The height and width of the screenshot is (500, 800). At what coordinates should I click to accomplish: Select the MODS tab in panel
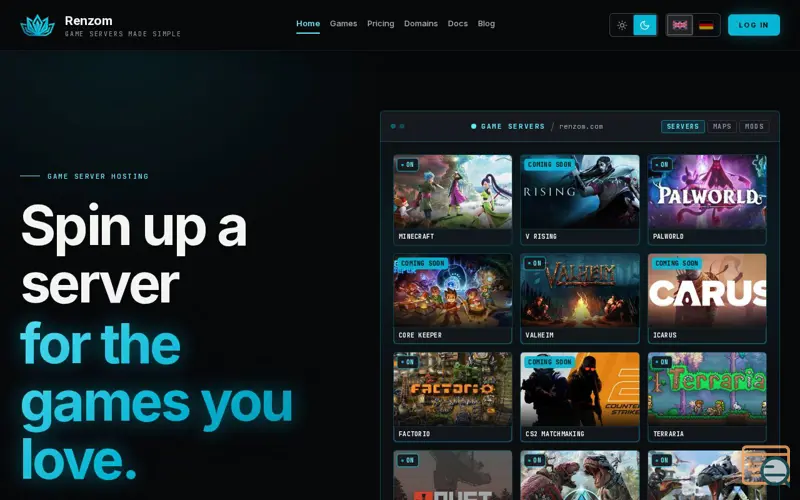(x=754, y=127)
